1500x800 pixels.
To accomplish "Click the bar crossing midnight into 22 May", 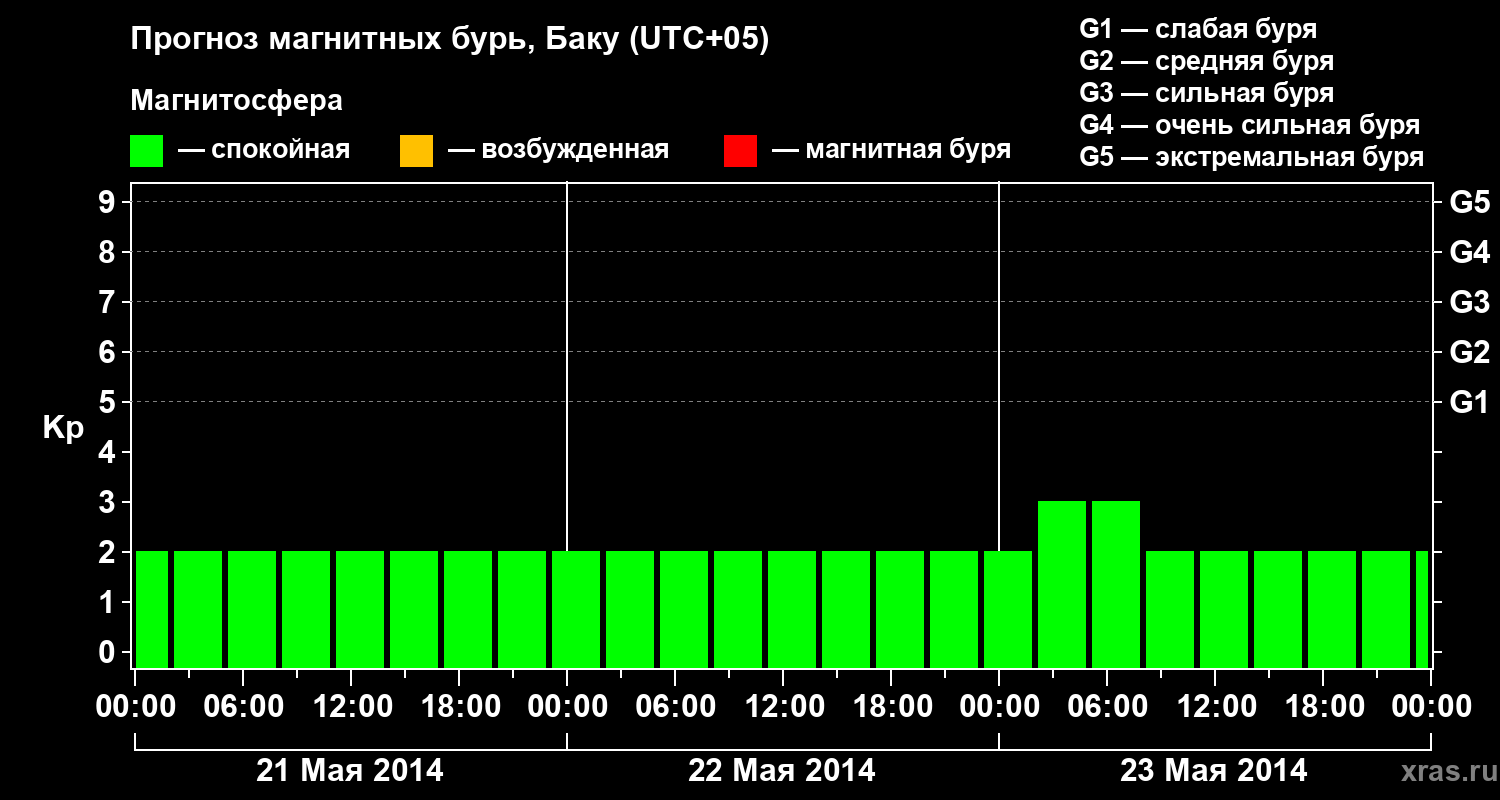I will click(576, 609).
